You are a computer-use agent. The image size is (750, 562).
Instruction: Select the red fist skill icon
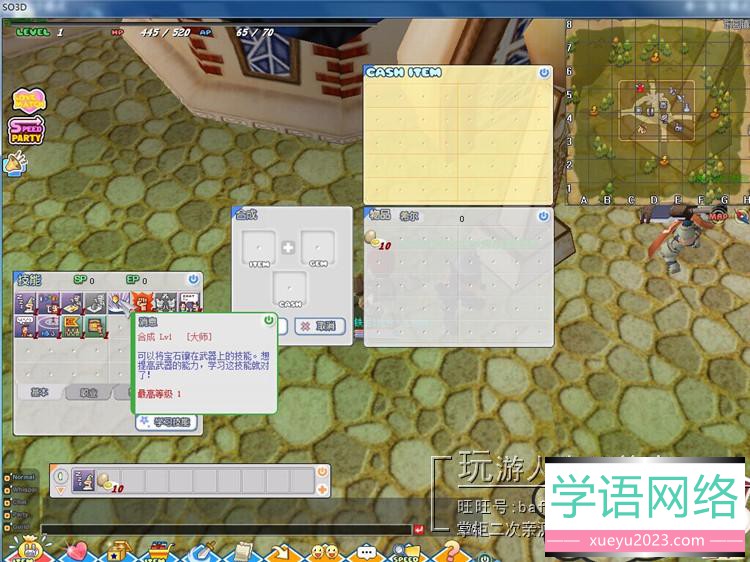[142, 302]
